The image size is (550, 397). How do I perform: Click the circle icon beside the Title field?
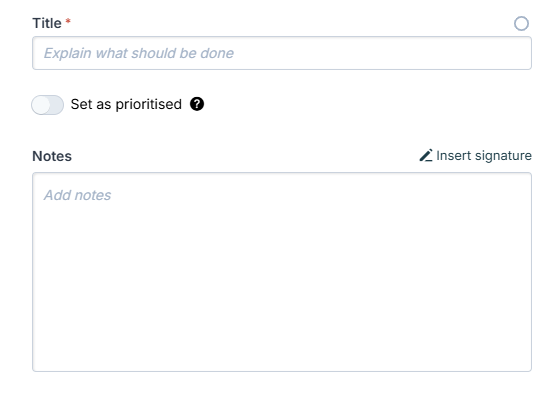tap(521, 23)
